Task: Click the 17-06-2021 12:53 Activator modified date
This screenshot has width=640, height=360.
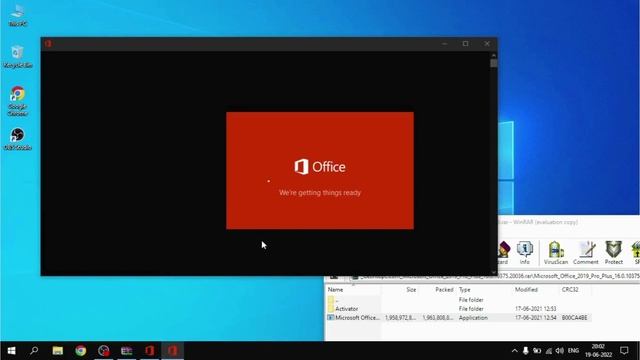Action: pos(536,309)
